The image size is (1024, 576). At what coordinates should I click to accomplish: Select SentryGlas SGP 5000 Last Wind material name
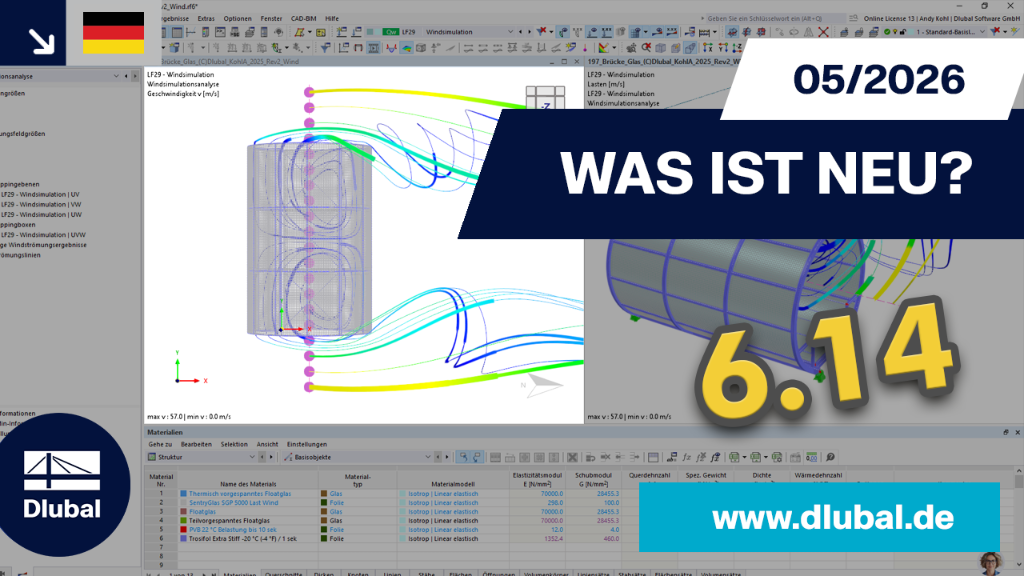233,503
